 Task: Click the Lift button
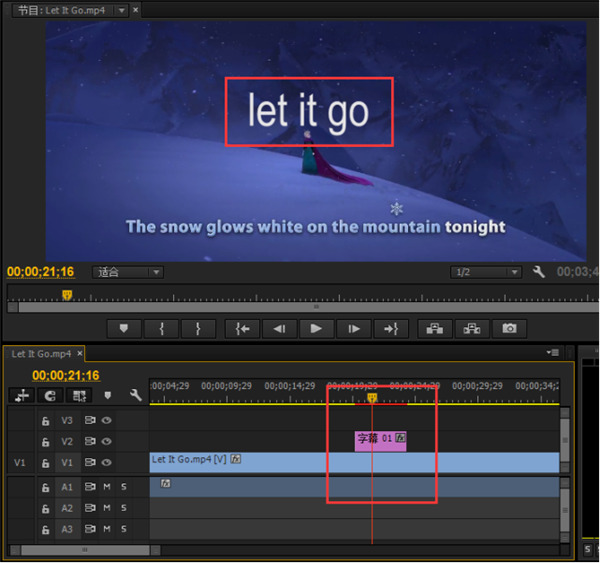tap(435, 328)
